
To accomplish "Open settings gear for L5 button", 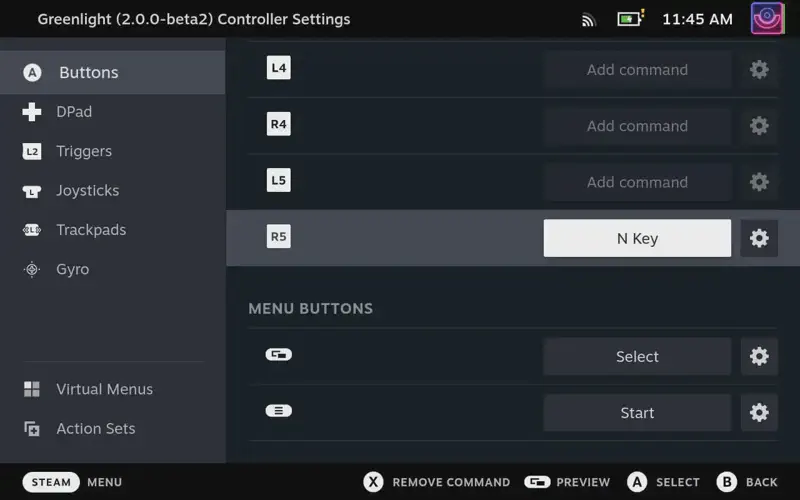I will click(x=759, y=182).
